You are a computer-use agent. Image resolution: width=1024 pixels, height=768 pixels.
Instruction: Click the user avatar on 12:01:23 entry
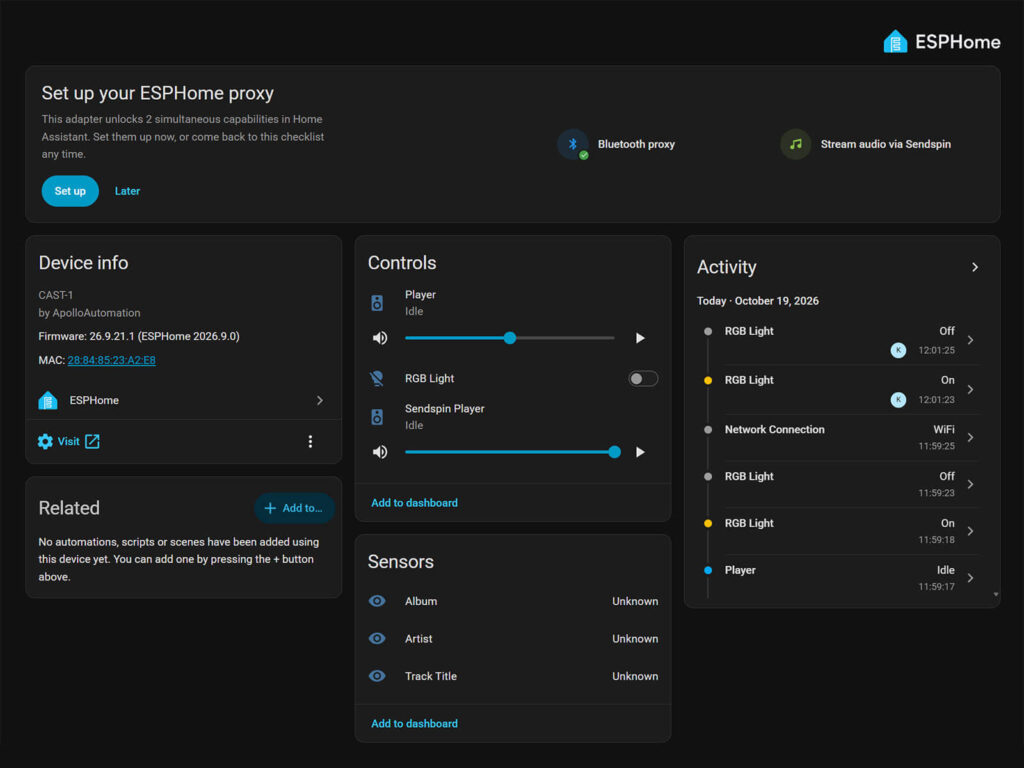tap(898, 400)
